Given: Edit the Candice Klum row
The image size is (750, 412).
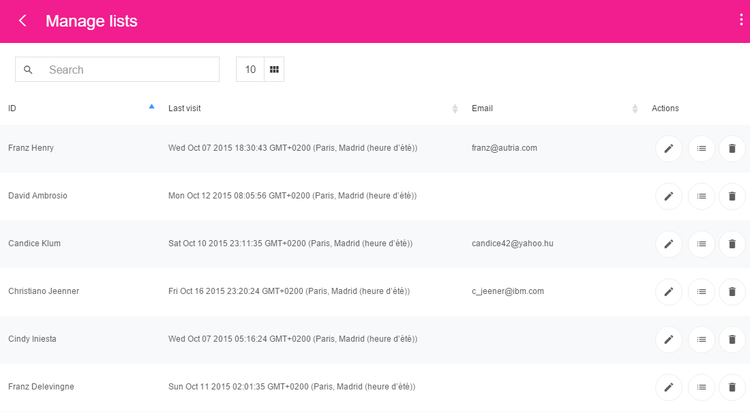Looking at the screenshot, I should coord(669,244).
